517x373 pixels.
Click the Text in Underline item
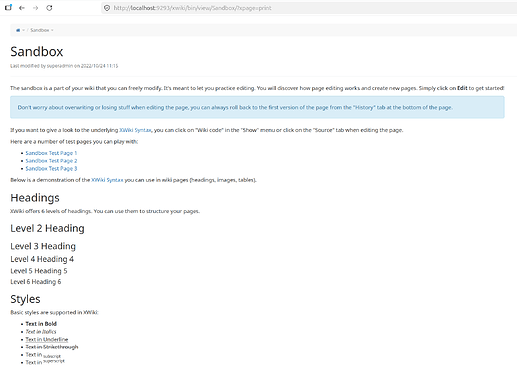tap(47, 339)
